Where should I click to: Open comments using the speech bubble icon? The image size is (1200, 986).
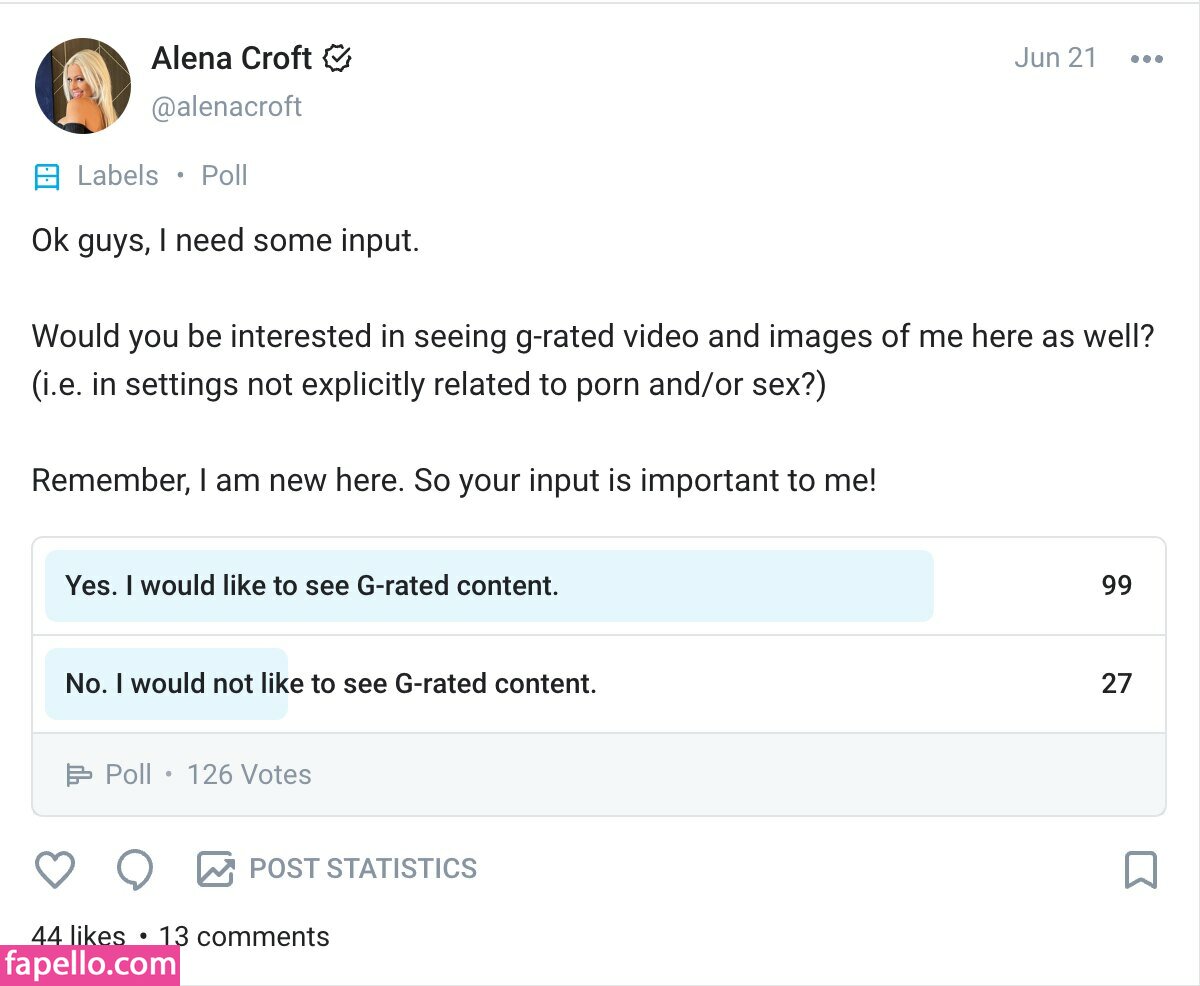(x=135, y=869)
